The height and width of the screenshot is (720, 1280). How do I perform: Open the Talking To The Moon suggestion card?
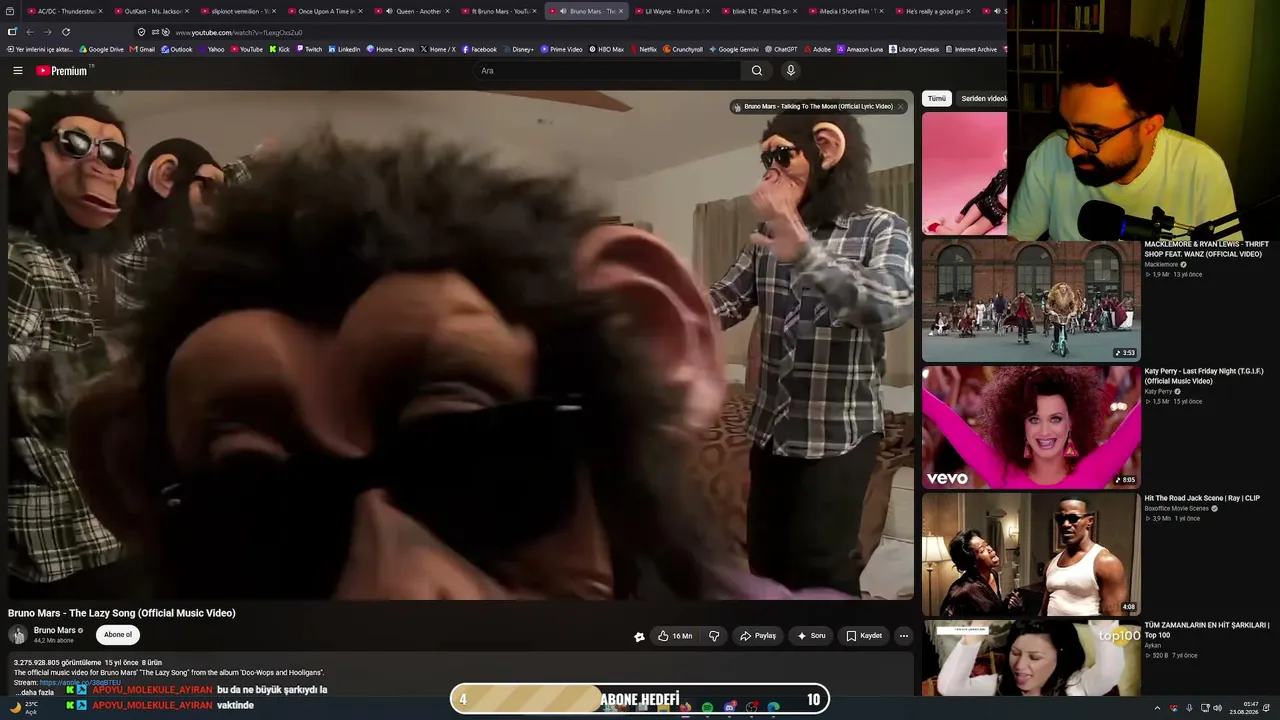[818, 106]
